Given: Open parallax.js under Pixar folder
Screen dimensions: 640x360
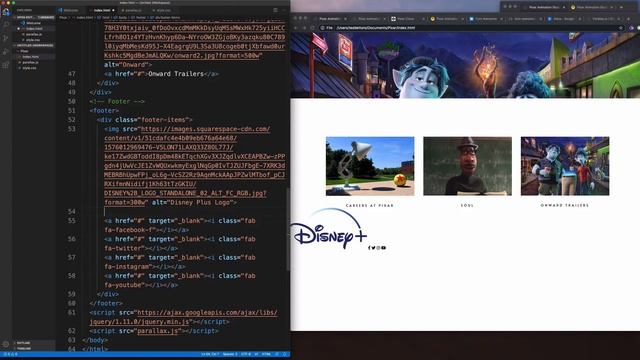Looking at the screenshot, I should tap(31, 62).
